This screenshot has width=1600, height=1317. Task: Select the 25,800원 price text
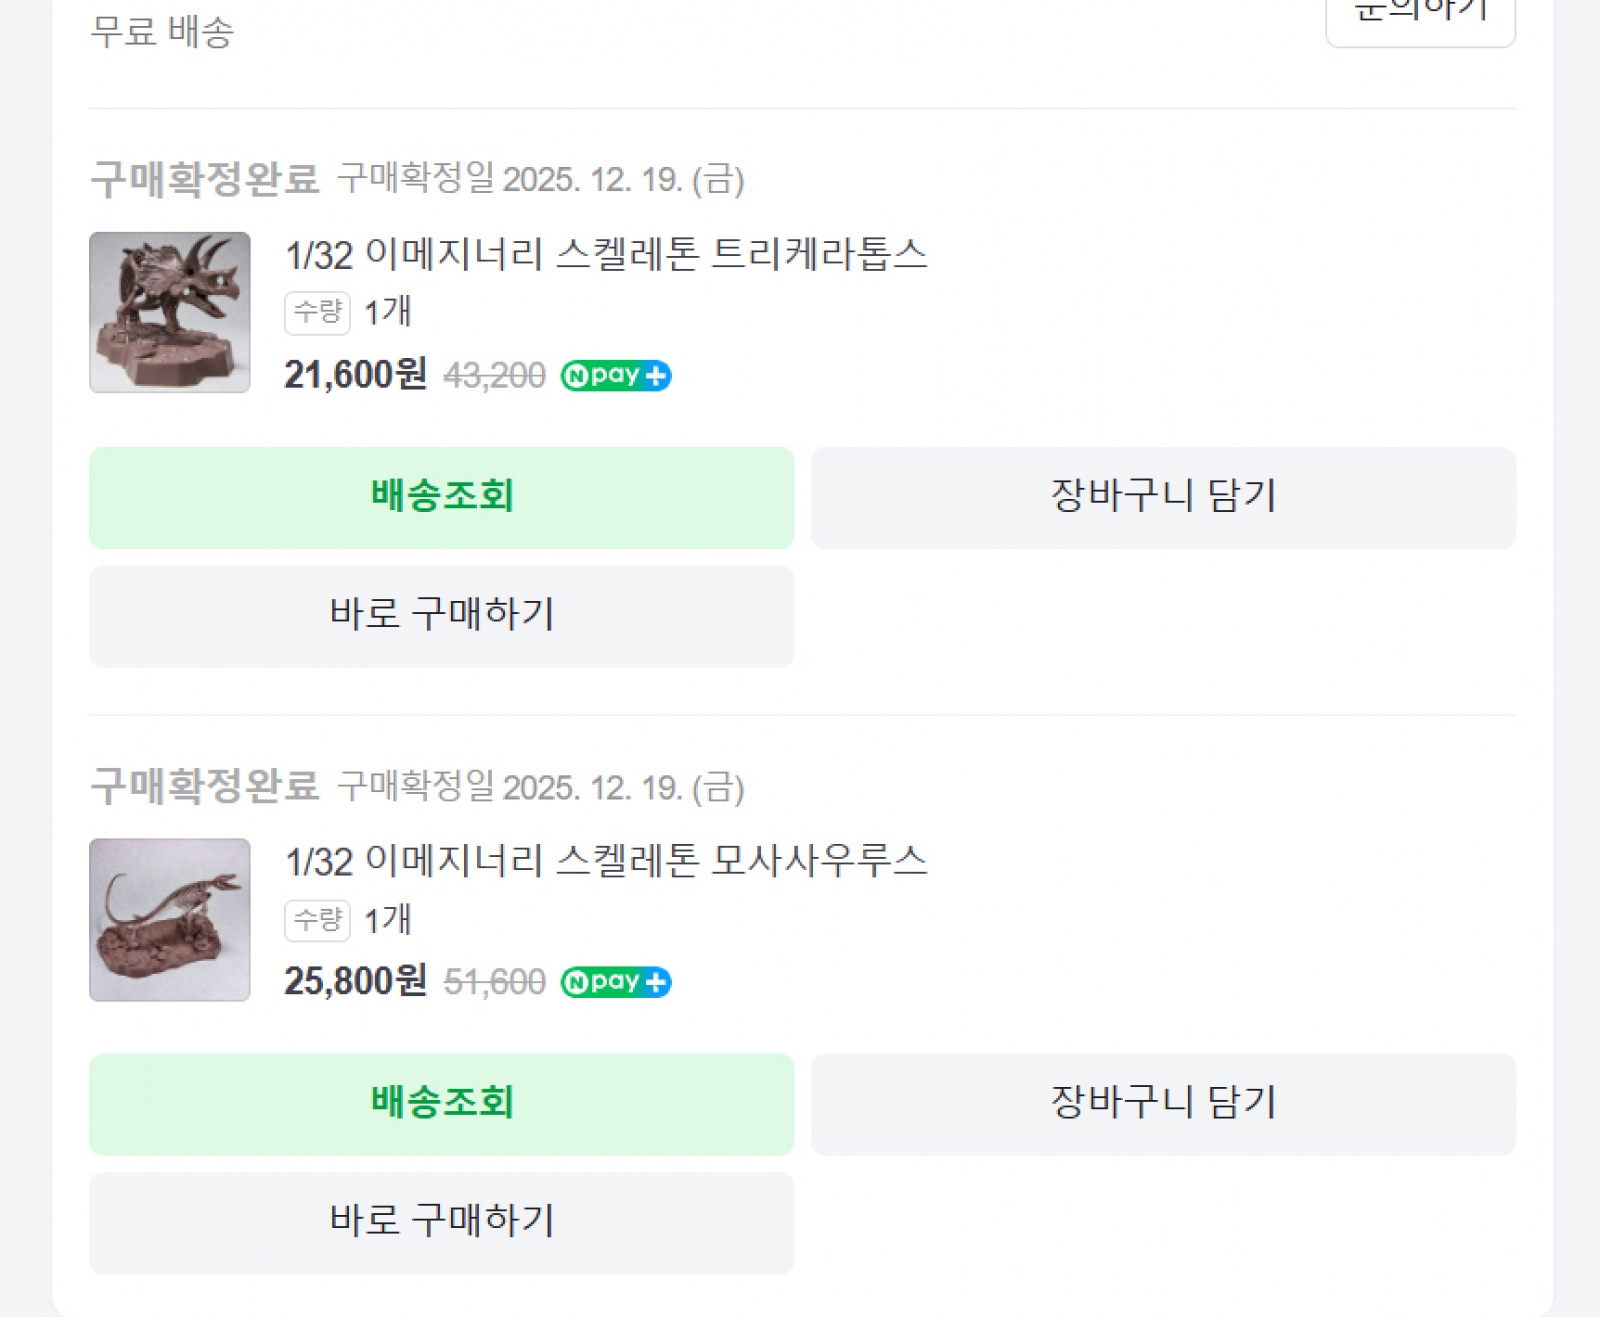click(x=355, y=981)
